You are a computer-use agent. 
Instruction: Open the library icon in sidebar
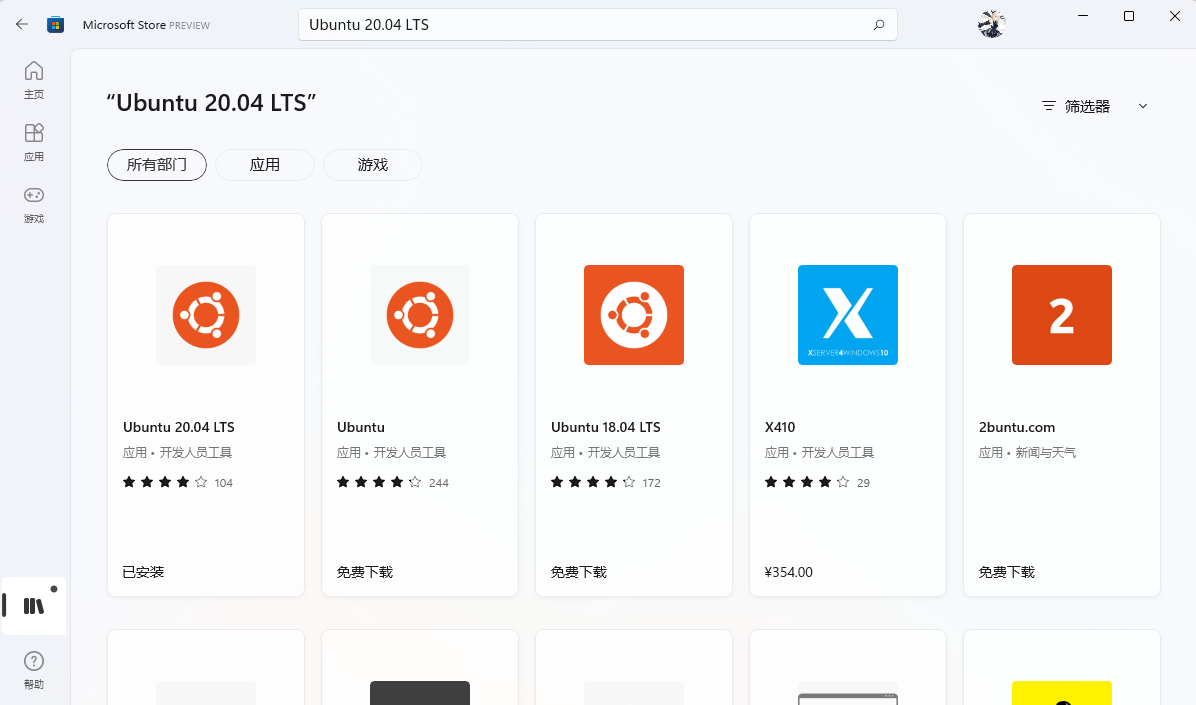[34, 606]
